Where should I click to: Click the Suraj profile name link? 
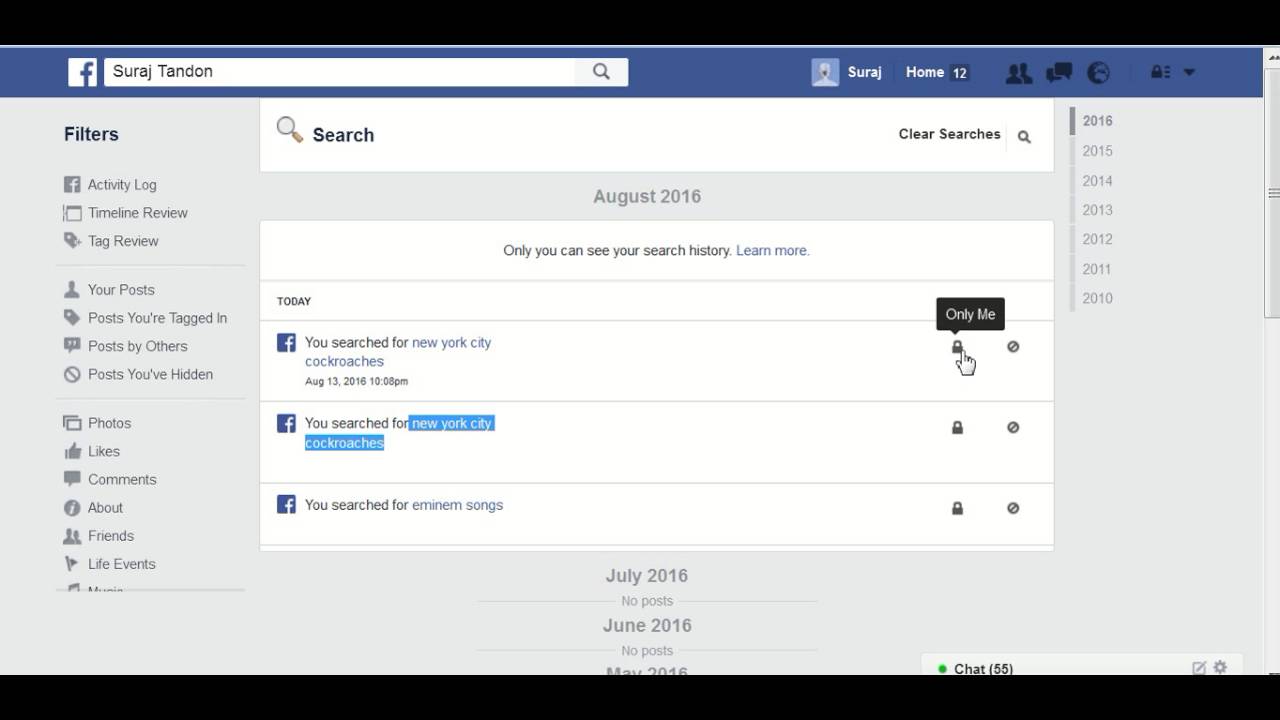tap(864, 72)
